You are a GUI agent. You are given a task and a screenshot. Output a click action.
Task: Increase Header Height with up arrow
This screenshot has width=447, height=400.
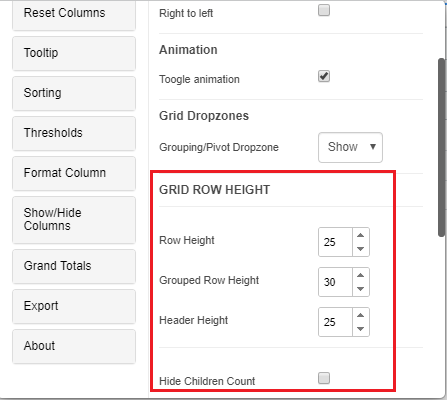point(360,315)
